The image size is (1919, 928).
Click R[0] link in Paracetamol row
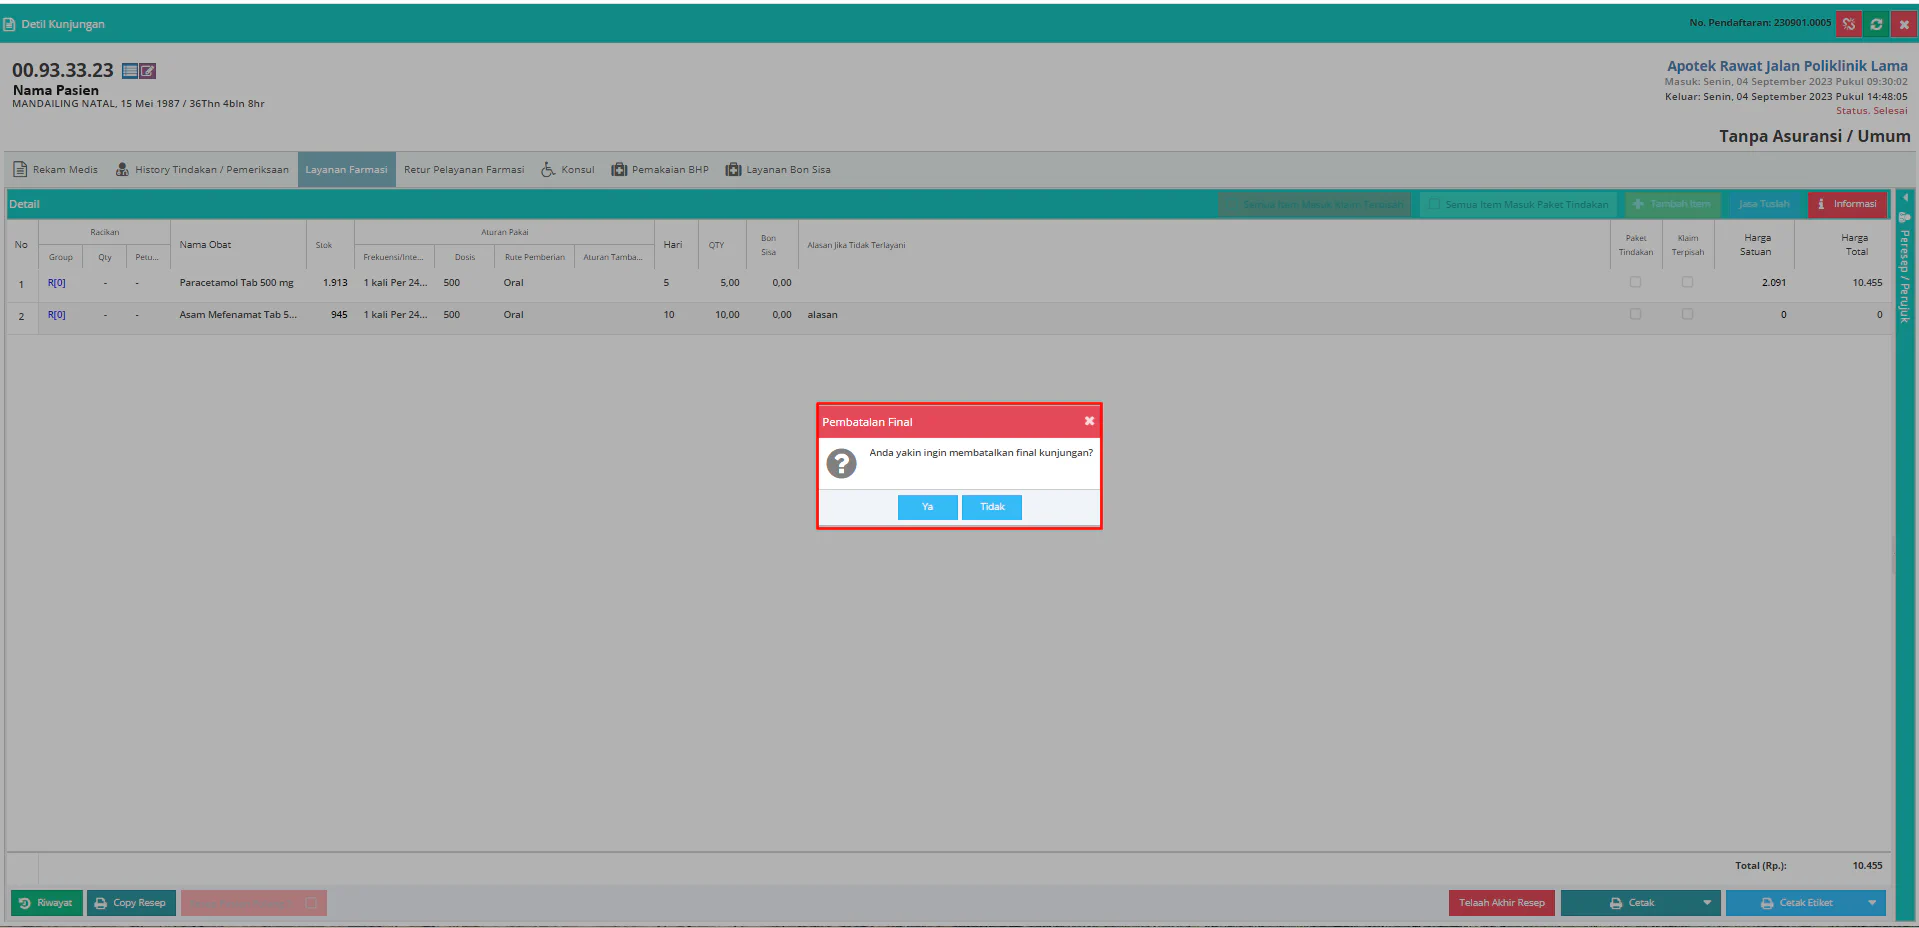(x=57, y=283)
